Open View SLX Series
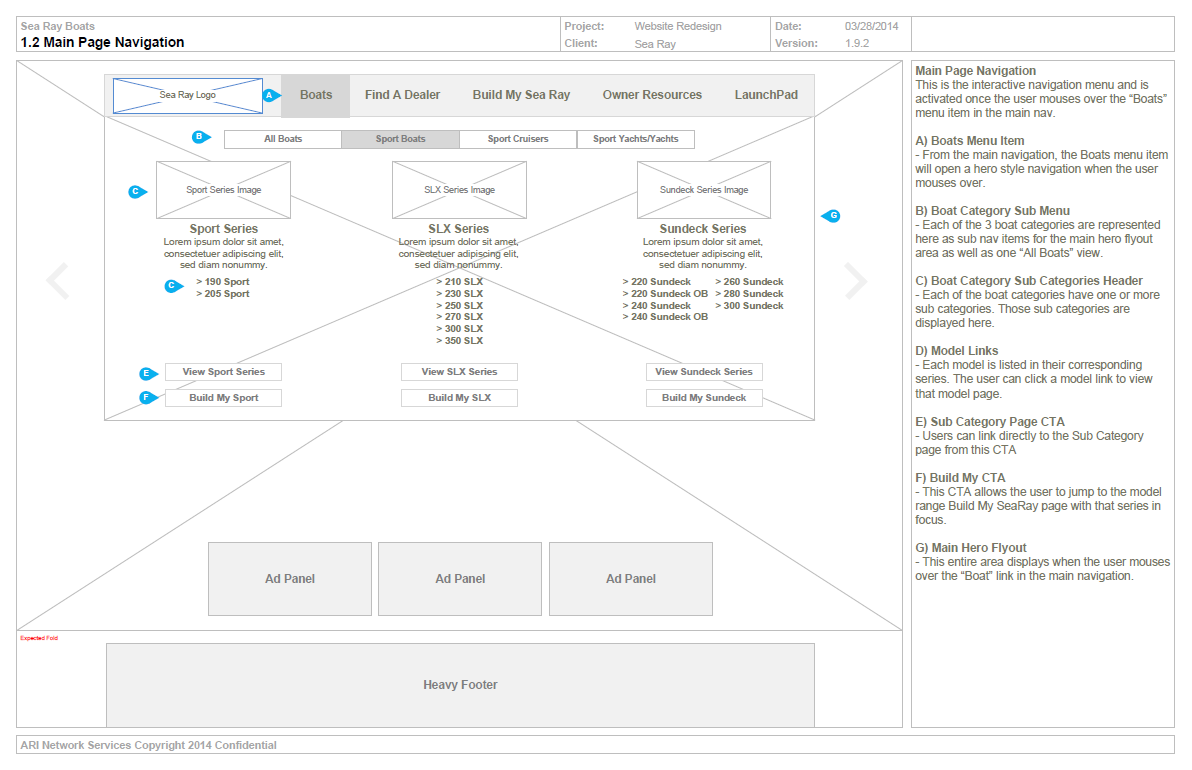This screenshot has height=770, width=1192. [x=459, y=372]
